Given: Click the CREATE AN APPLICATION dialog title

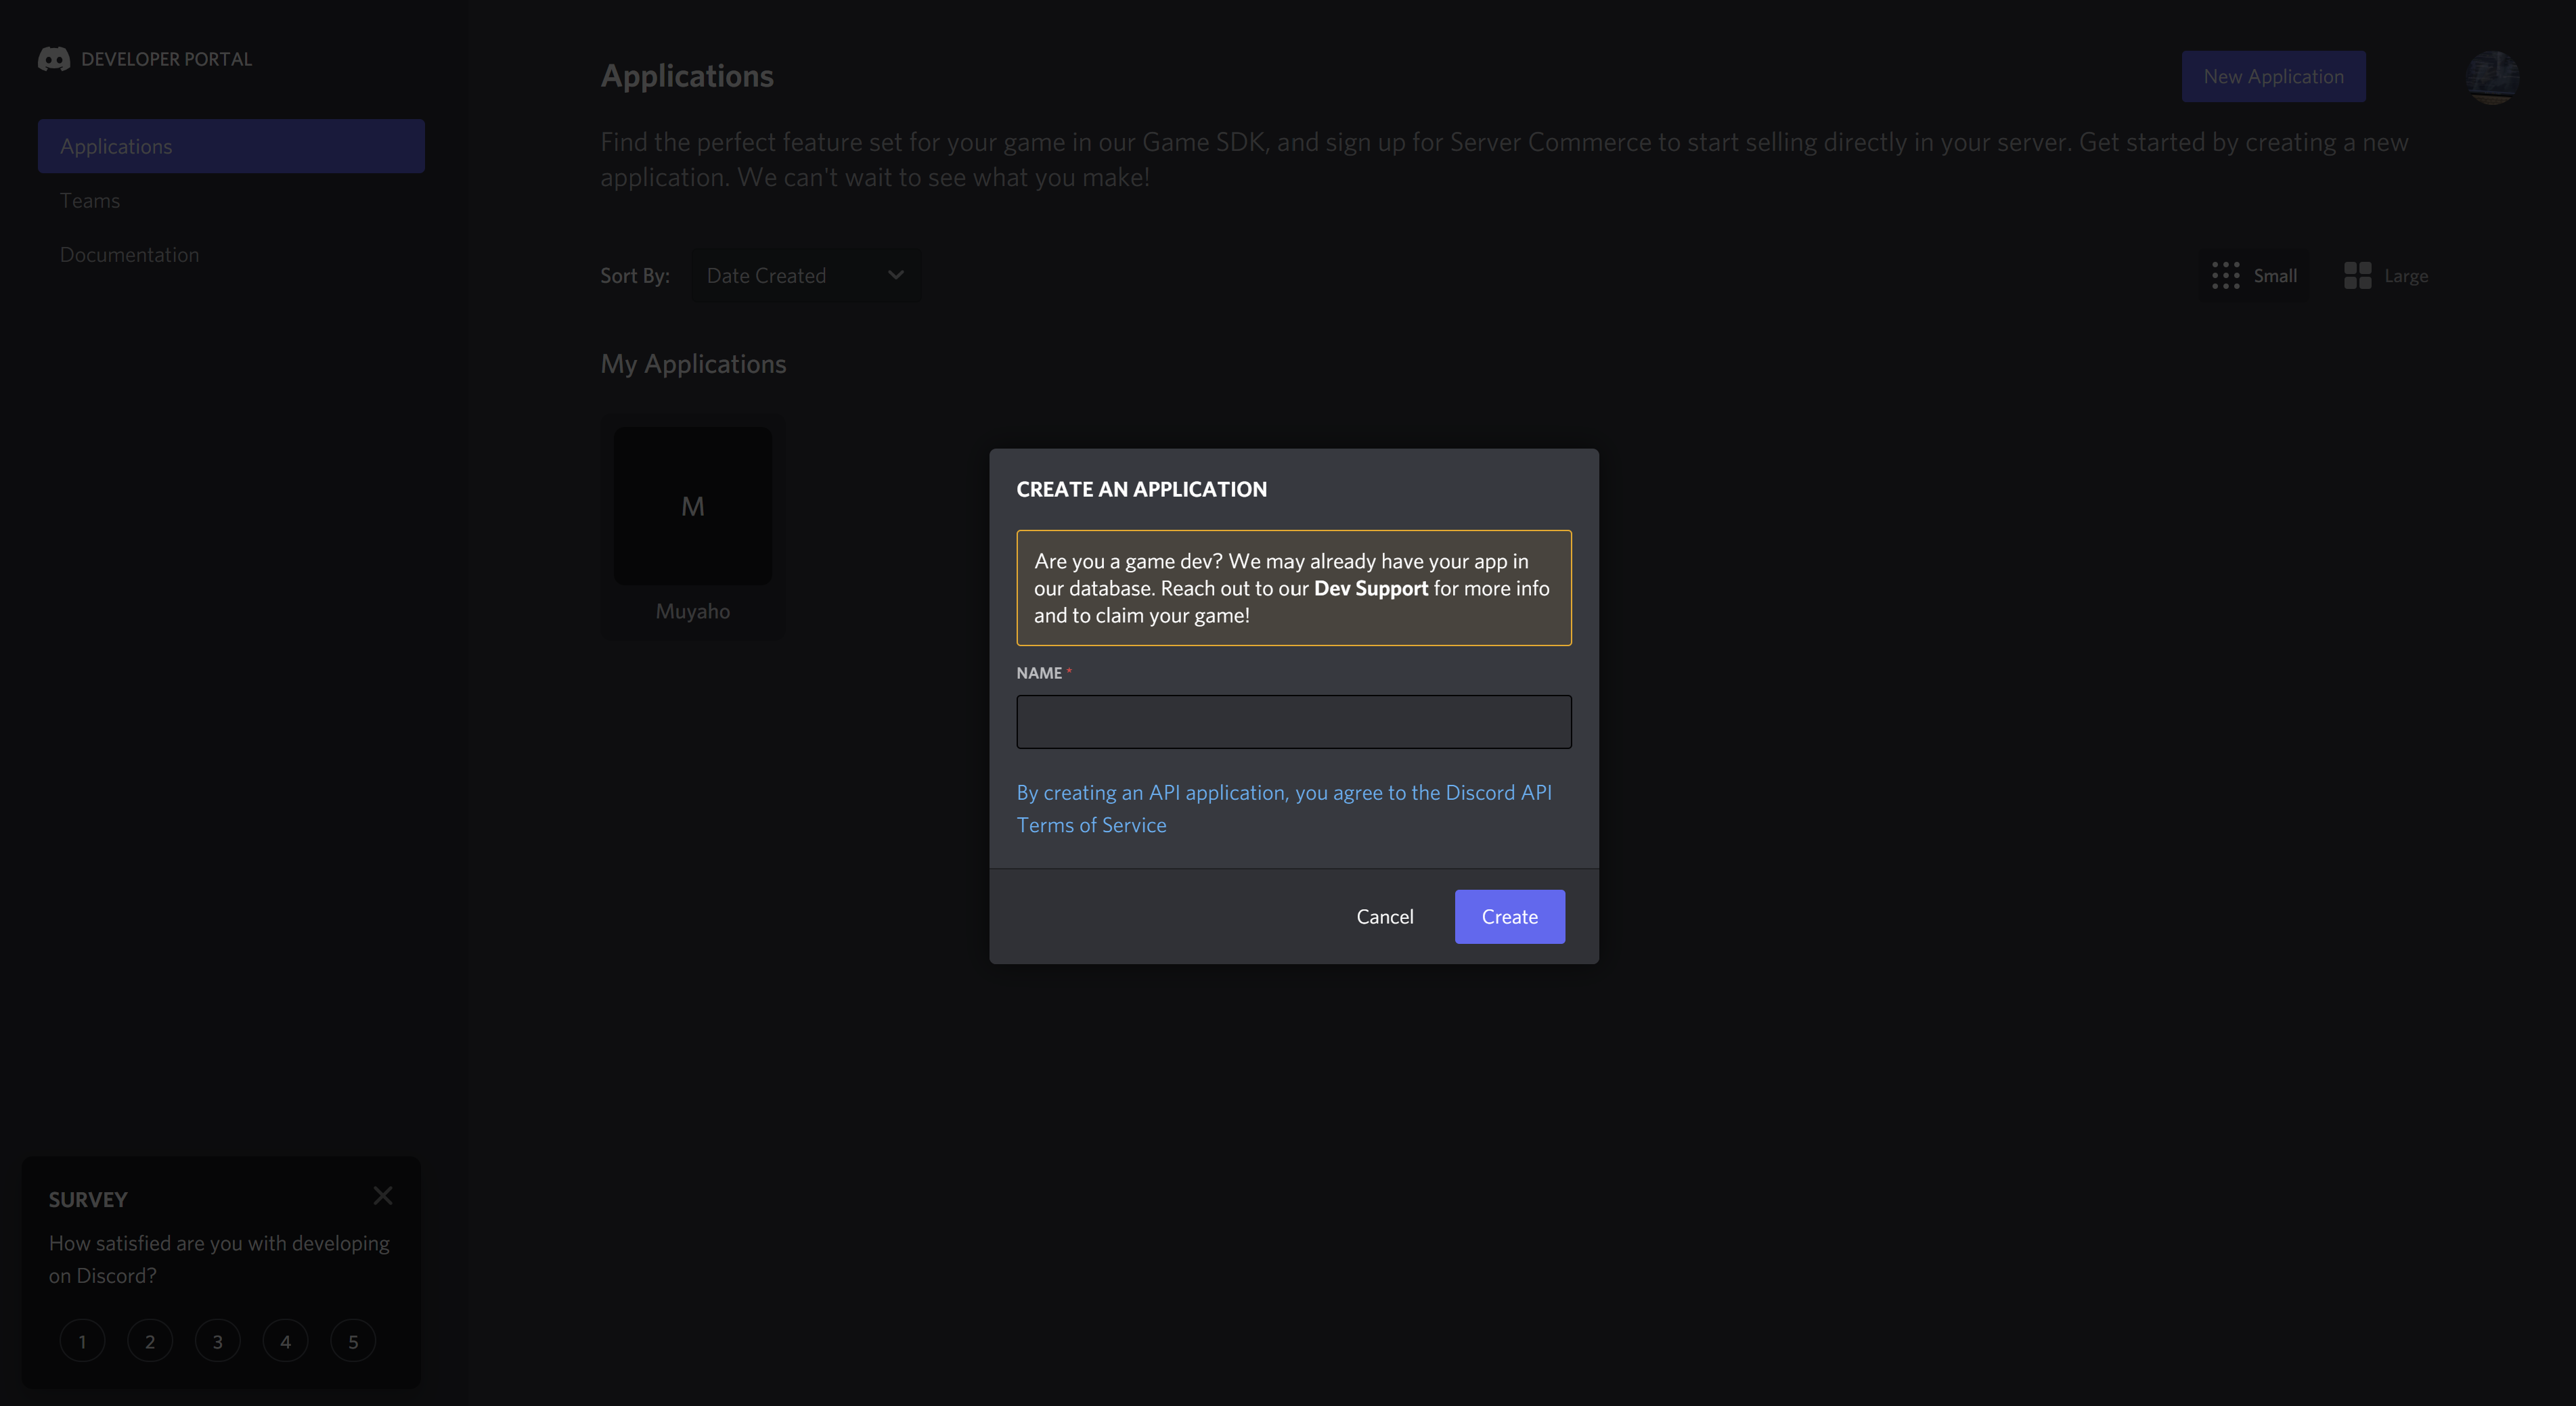Looking at the screenshot, I should click(x=1141, y=489).
